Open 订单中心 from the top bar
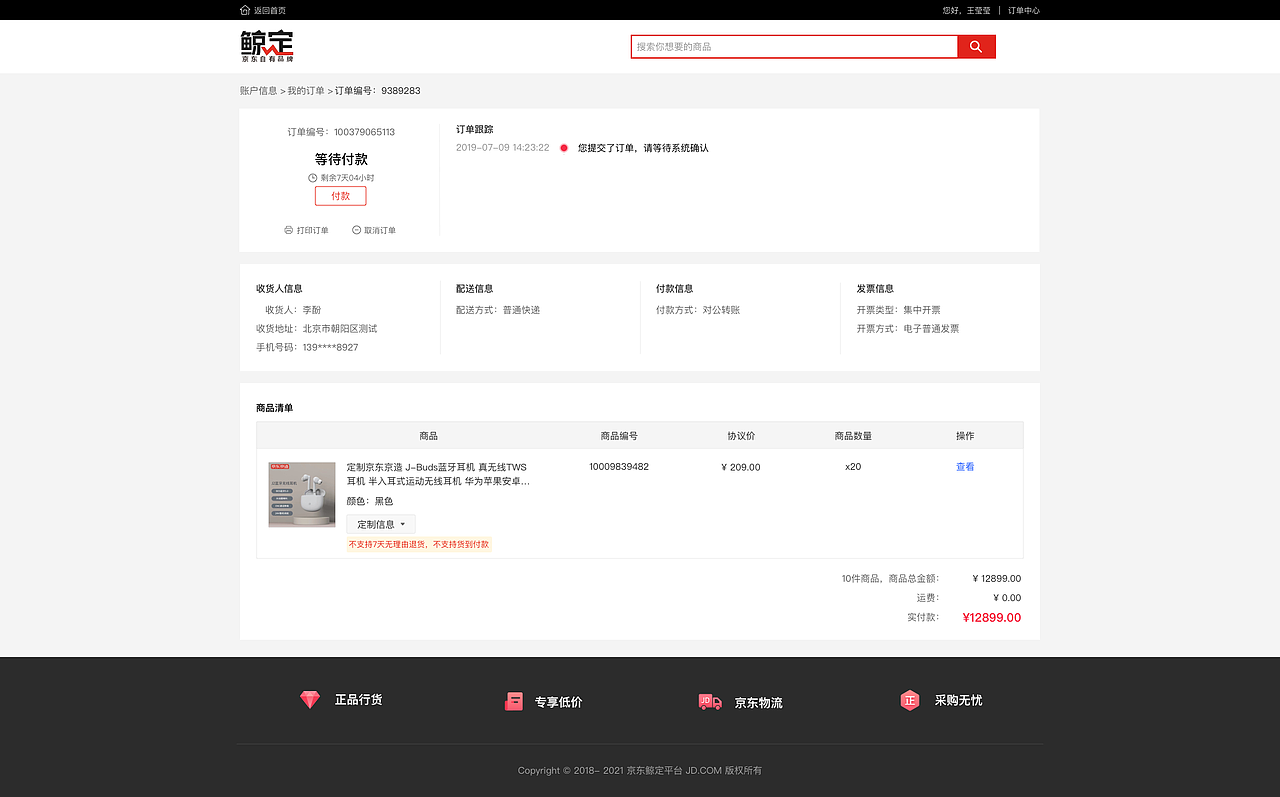 pyautogui.click(x=1023, y=9)
